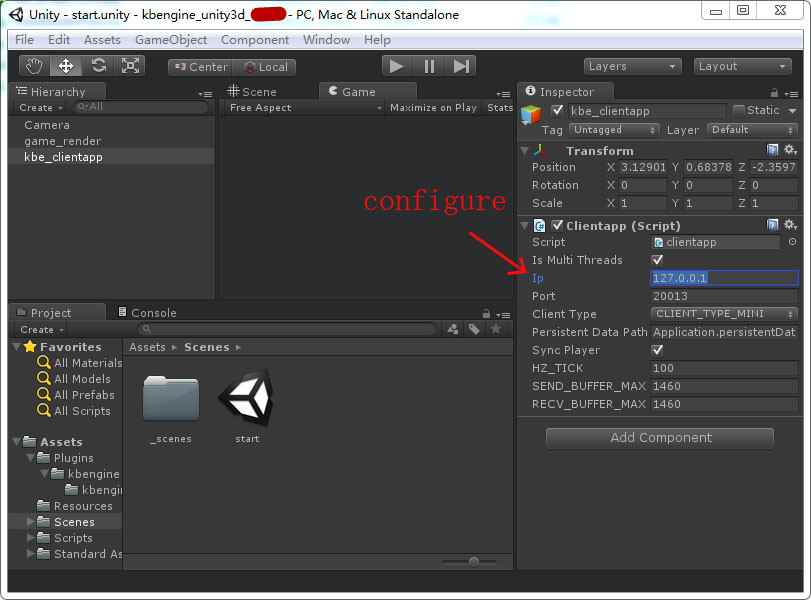Open the Component menu
Image resolution: width=811 pixels, height=600 pixels.
(255, 40)
